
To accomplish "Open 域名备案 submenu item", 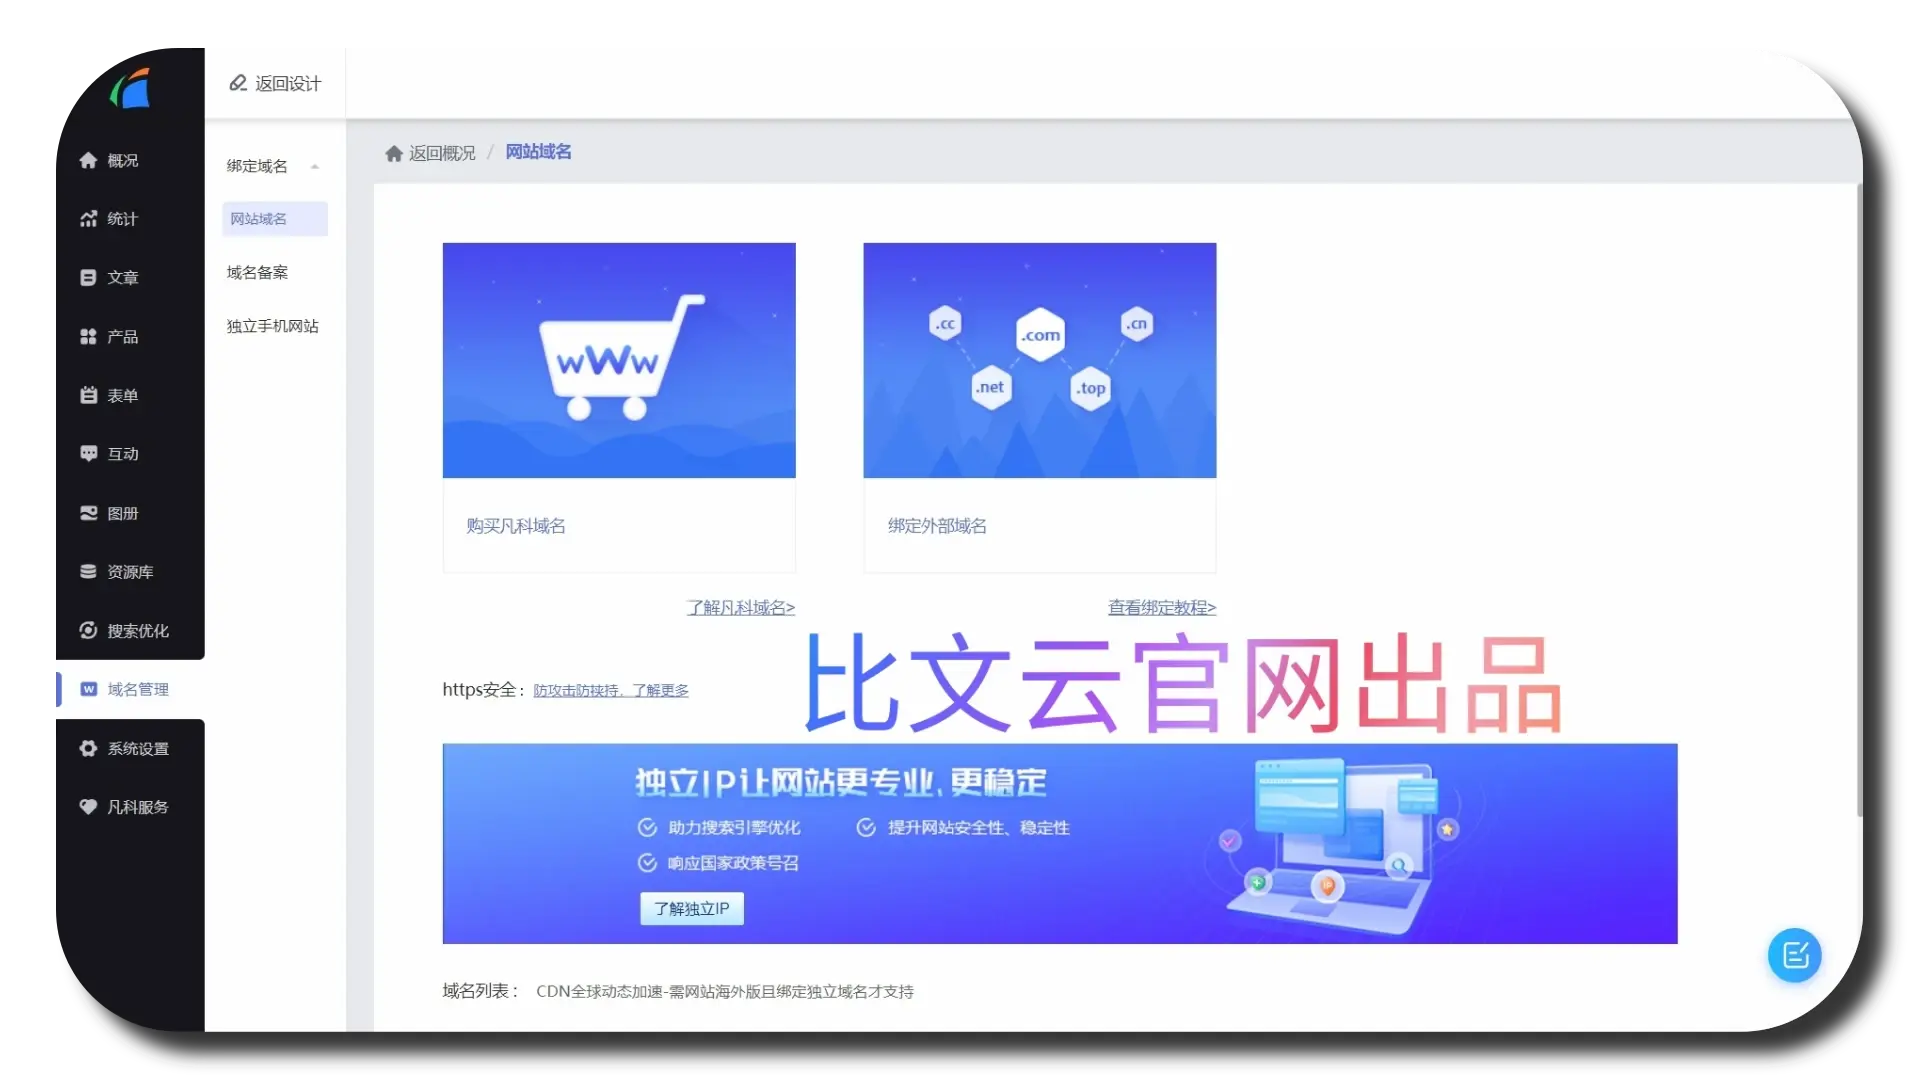I will 257,272.
